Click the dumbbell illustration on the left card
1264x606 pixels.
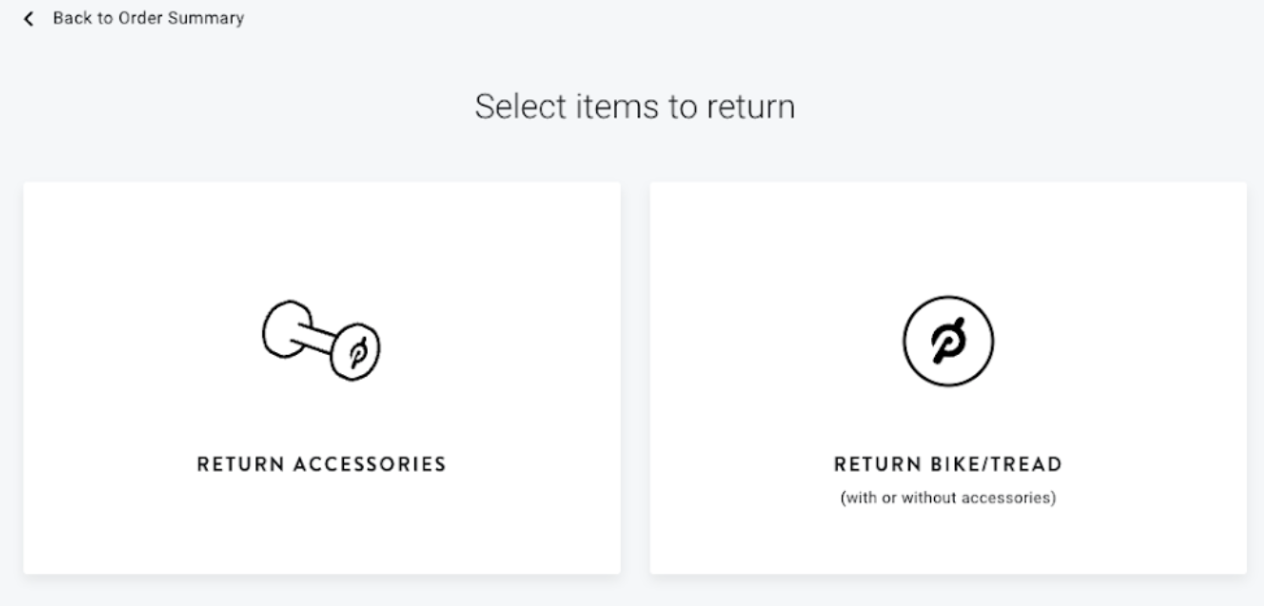coord(320,340)
